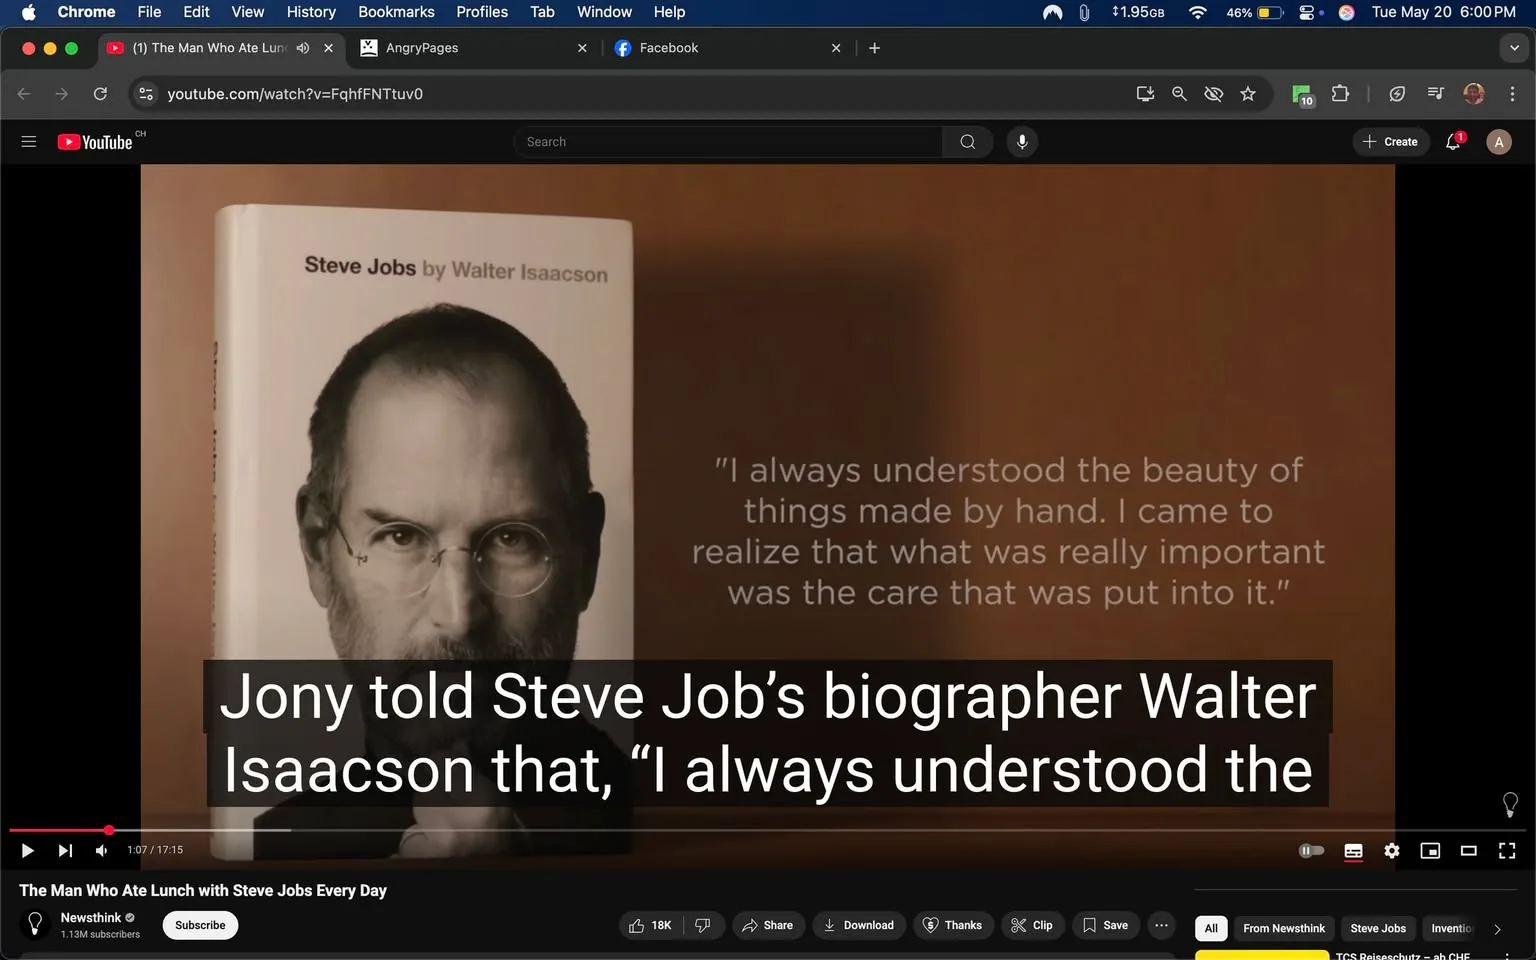Open the hamburger guide menu

click(x=28, y=141)
